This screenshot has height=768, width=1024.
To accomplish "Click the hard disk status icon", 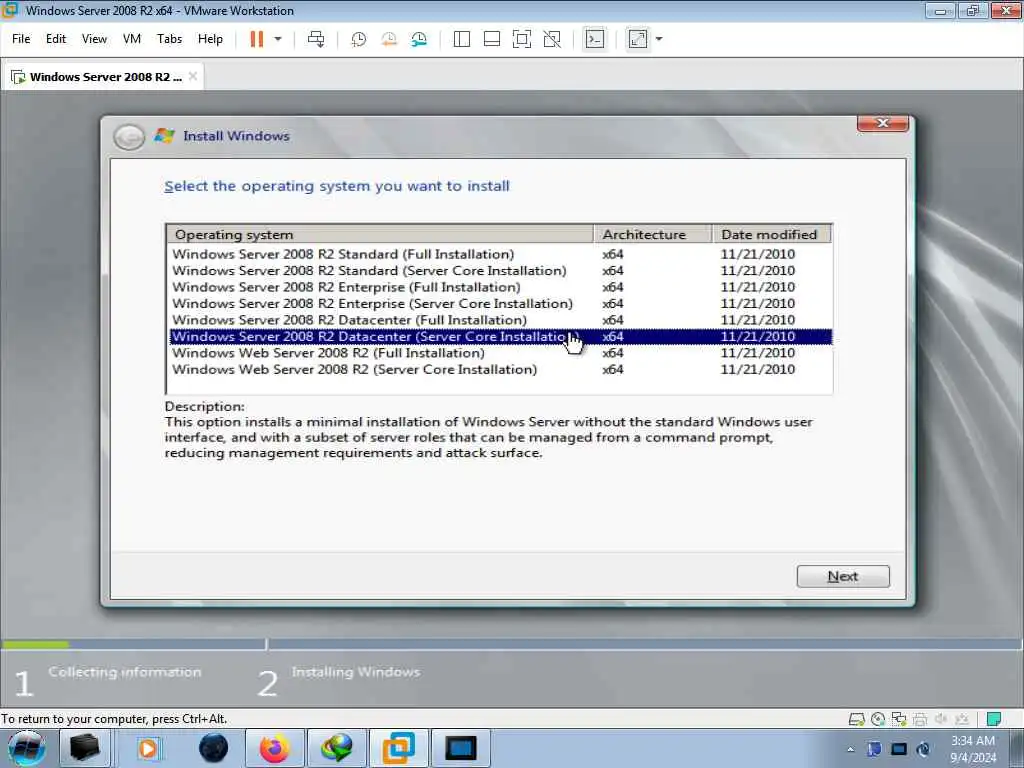I will (x=856, y=720).
